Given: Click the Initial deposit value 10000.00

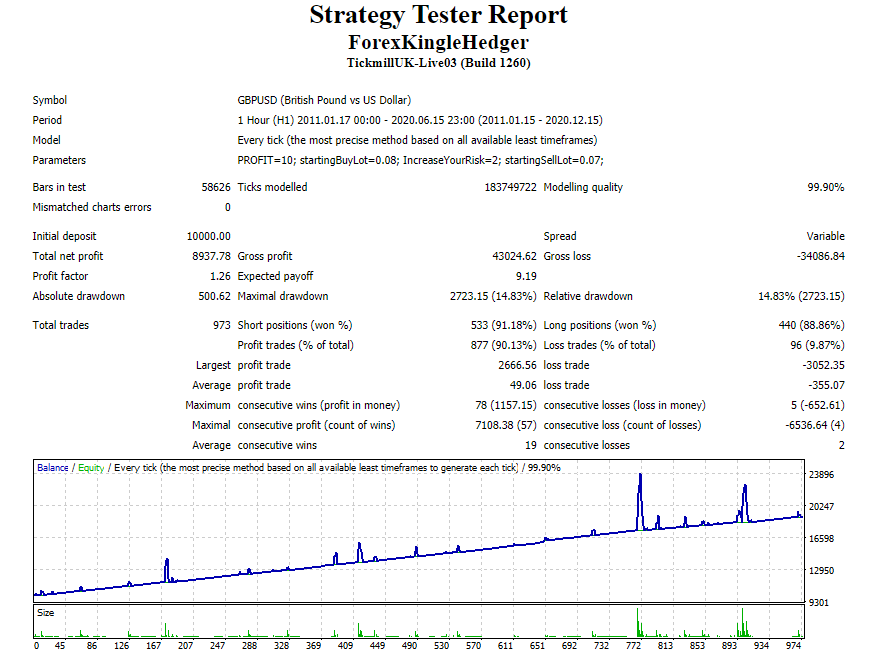Looking at the screenshot, I should (208, 236).
